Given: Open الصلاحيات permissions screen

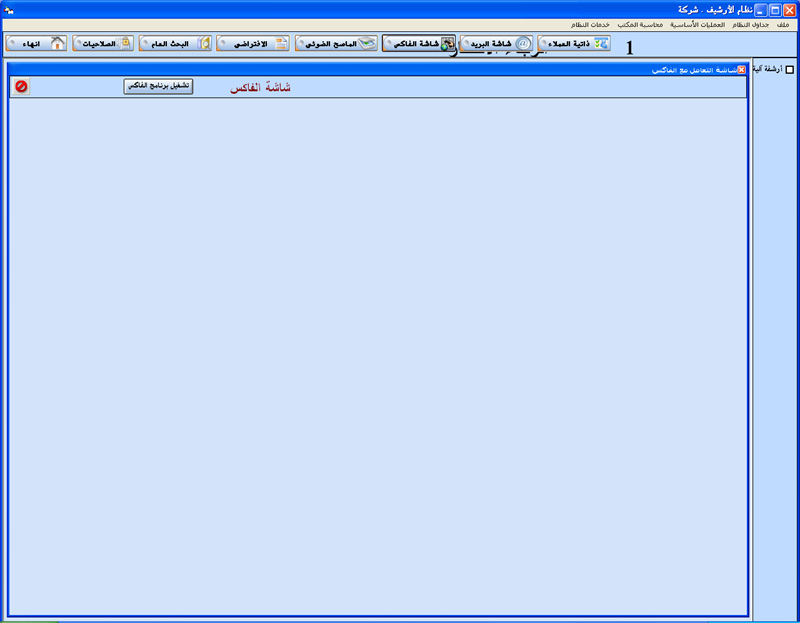Looking at the screenshot, I should (103, 44).
